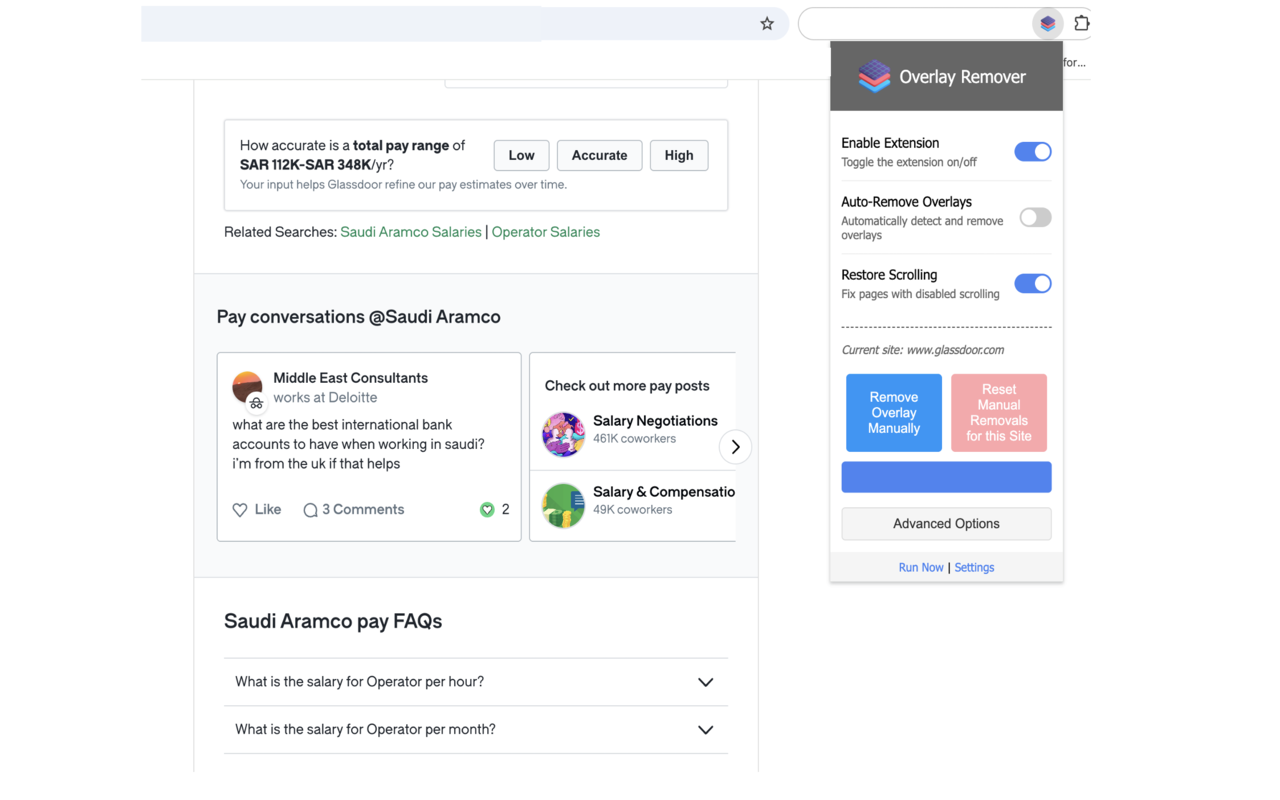Viewport: 1280px width, 800px height.
Task: Turn on Auto-Remove Overlays switch
Action: (x=1035, y=217)
